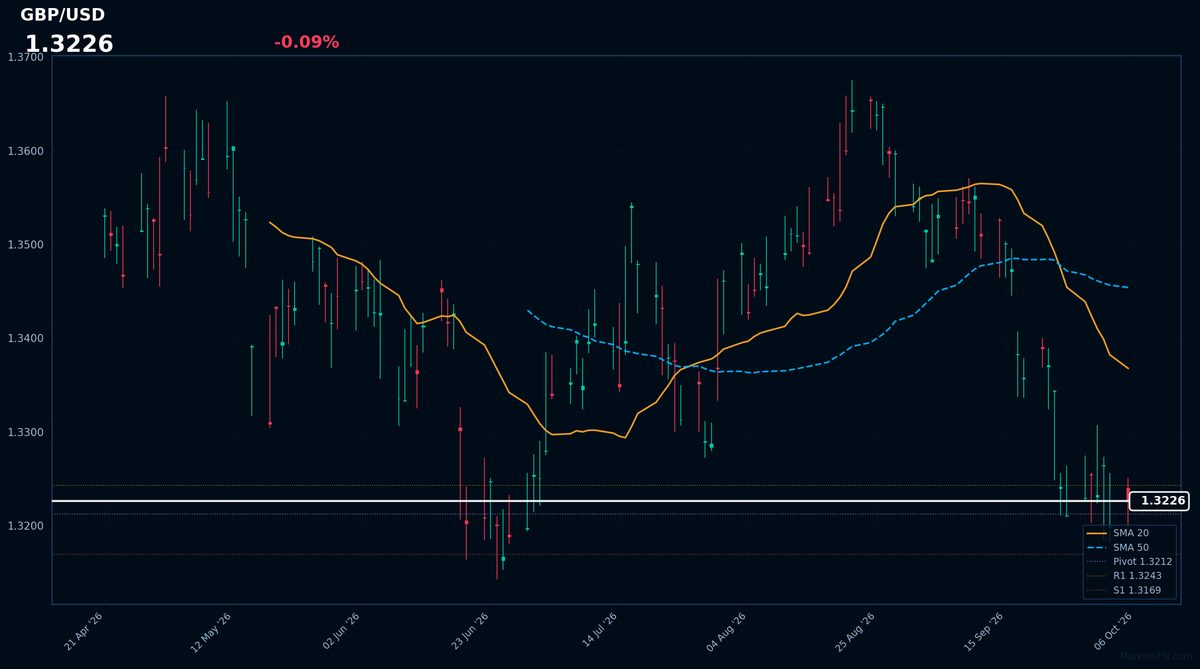Click the 1.3500 y-axis label
The image size is (1200, 669).
pyautogui.click(x=25, y=245)
